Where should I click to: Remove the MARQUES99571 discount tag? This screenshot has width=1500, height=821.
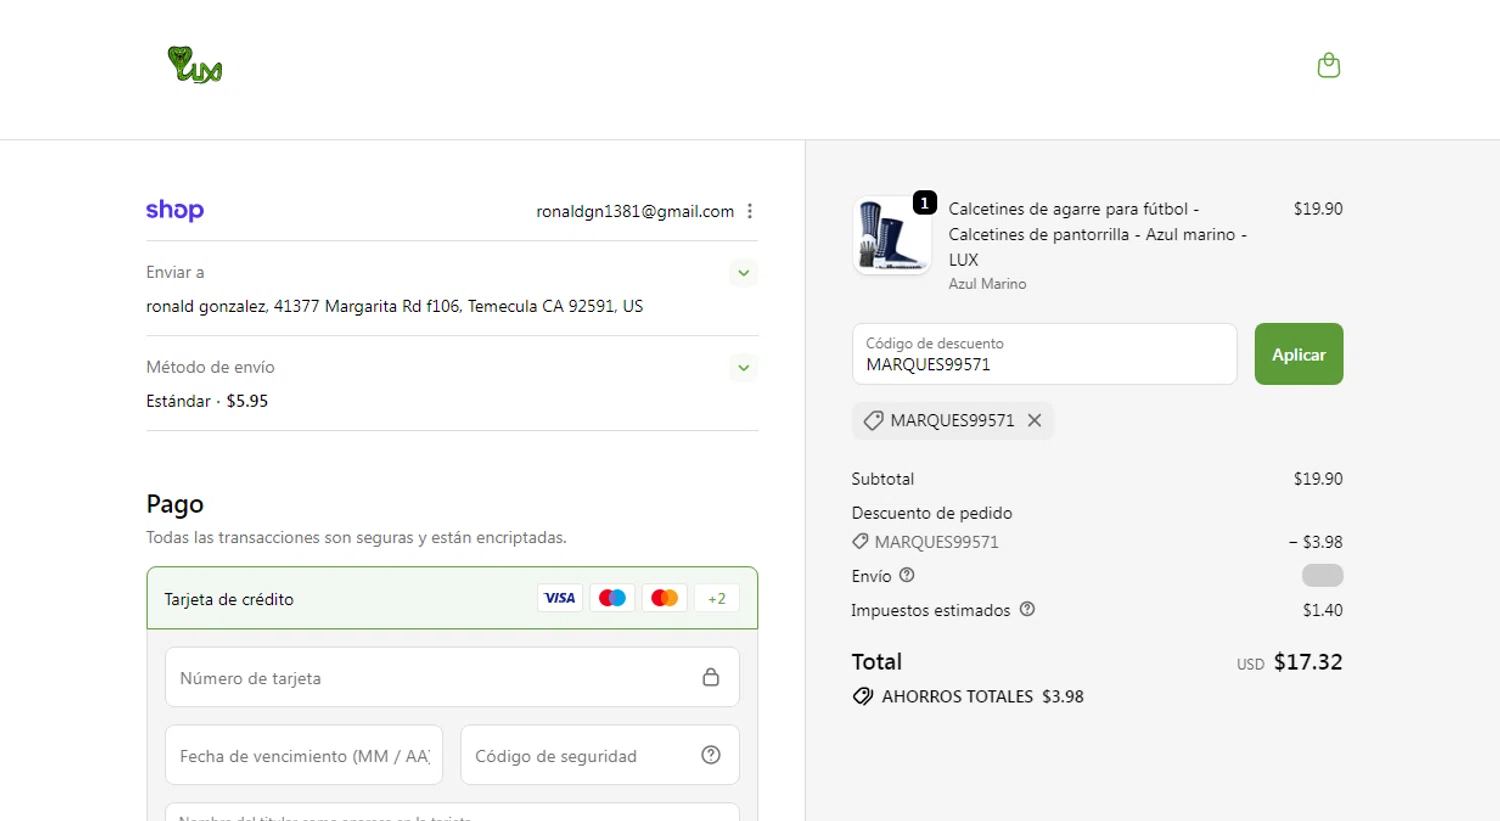1034,420
